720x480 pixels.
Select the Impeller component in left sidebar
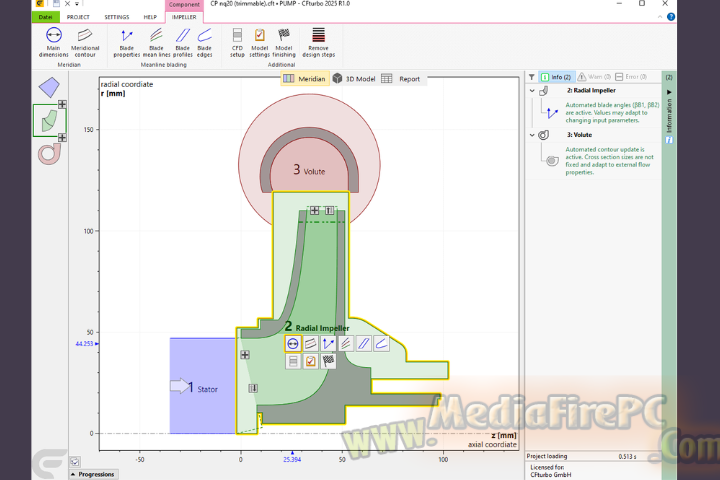coord(49,120)
